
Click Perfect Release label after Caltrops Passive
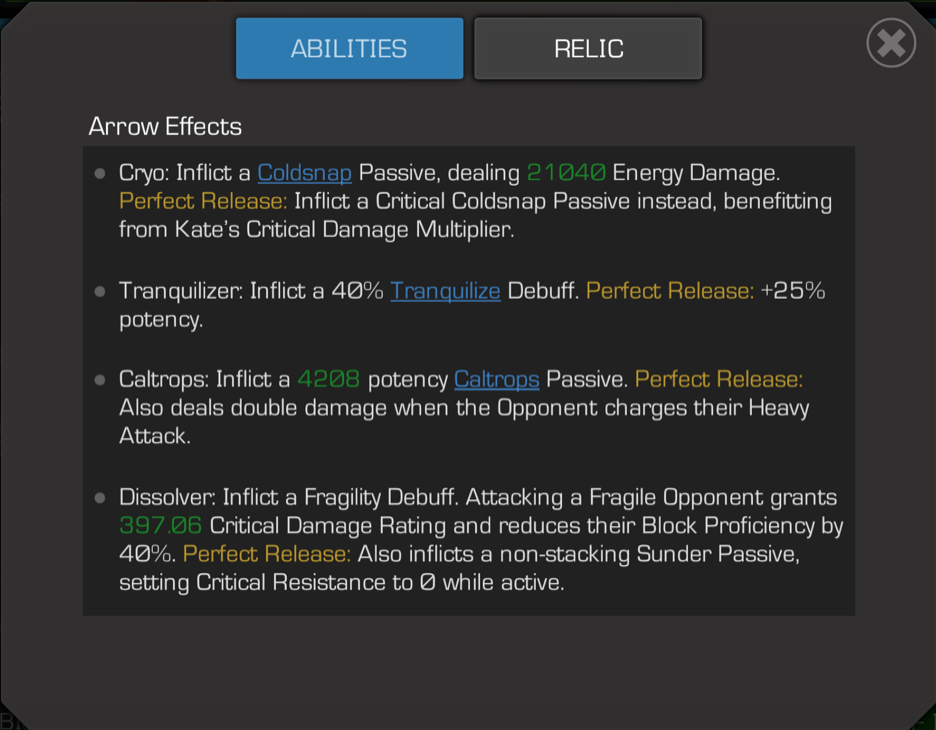[x=719, y=380]
